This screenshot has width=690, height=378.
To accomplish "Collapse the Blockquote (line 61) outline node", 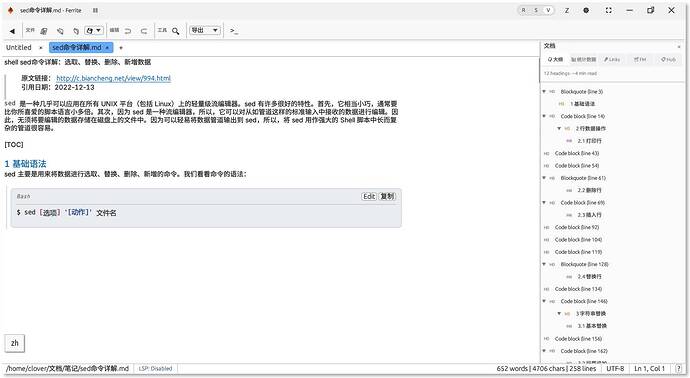I will click(x=544, y=178).
